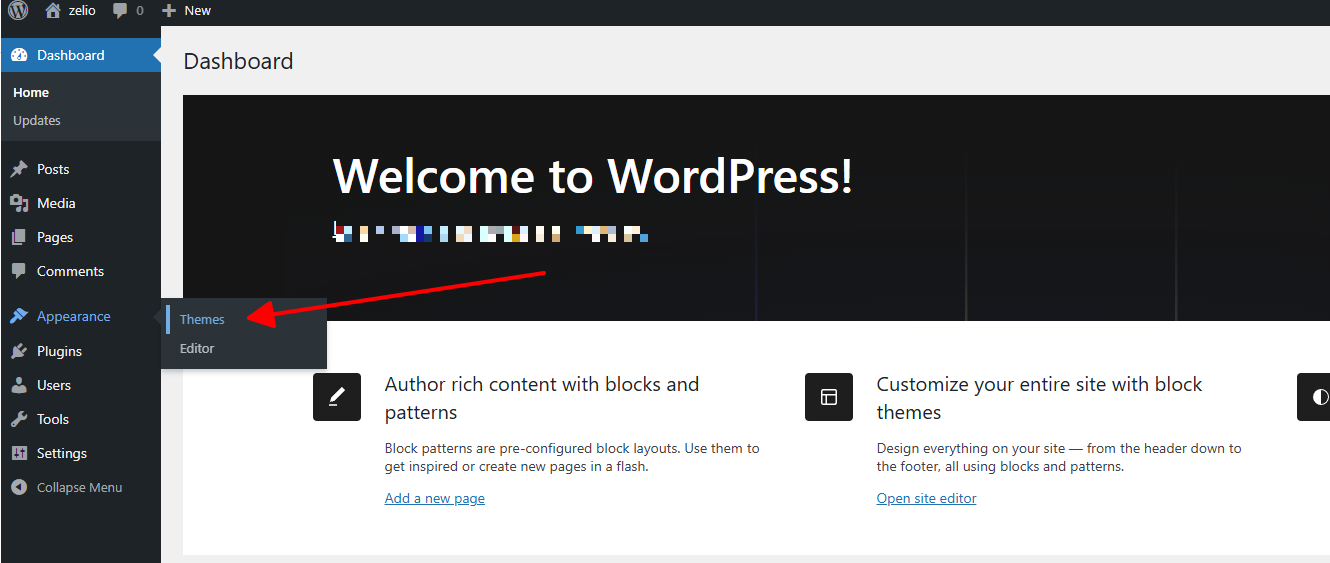Open the Appearance menu
The image size is (1330, 563).
coord(80,316)
